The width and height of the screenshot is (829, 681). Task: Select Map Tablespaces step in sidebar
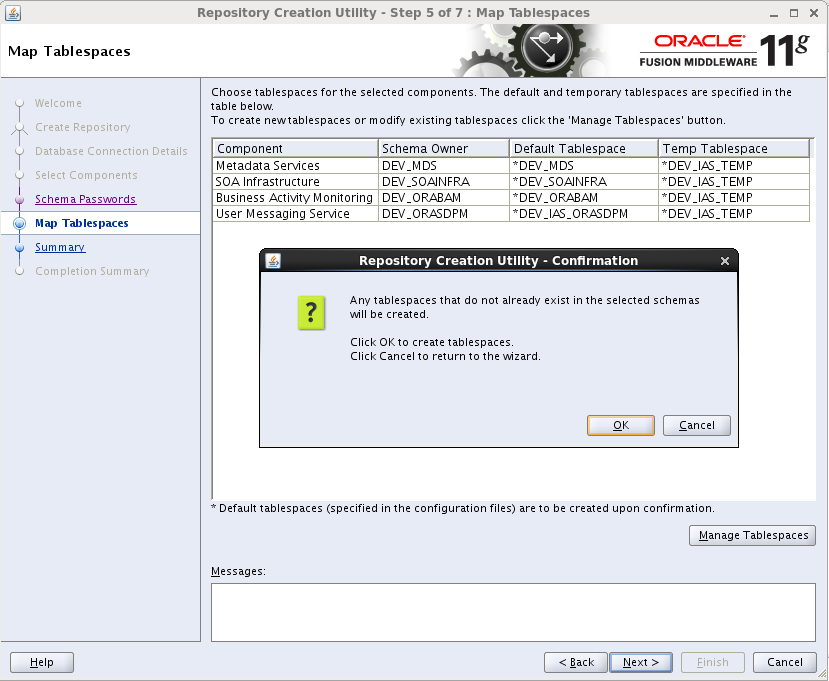click(81, 223)
